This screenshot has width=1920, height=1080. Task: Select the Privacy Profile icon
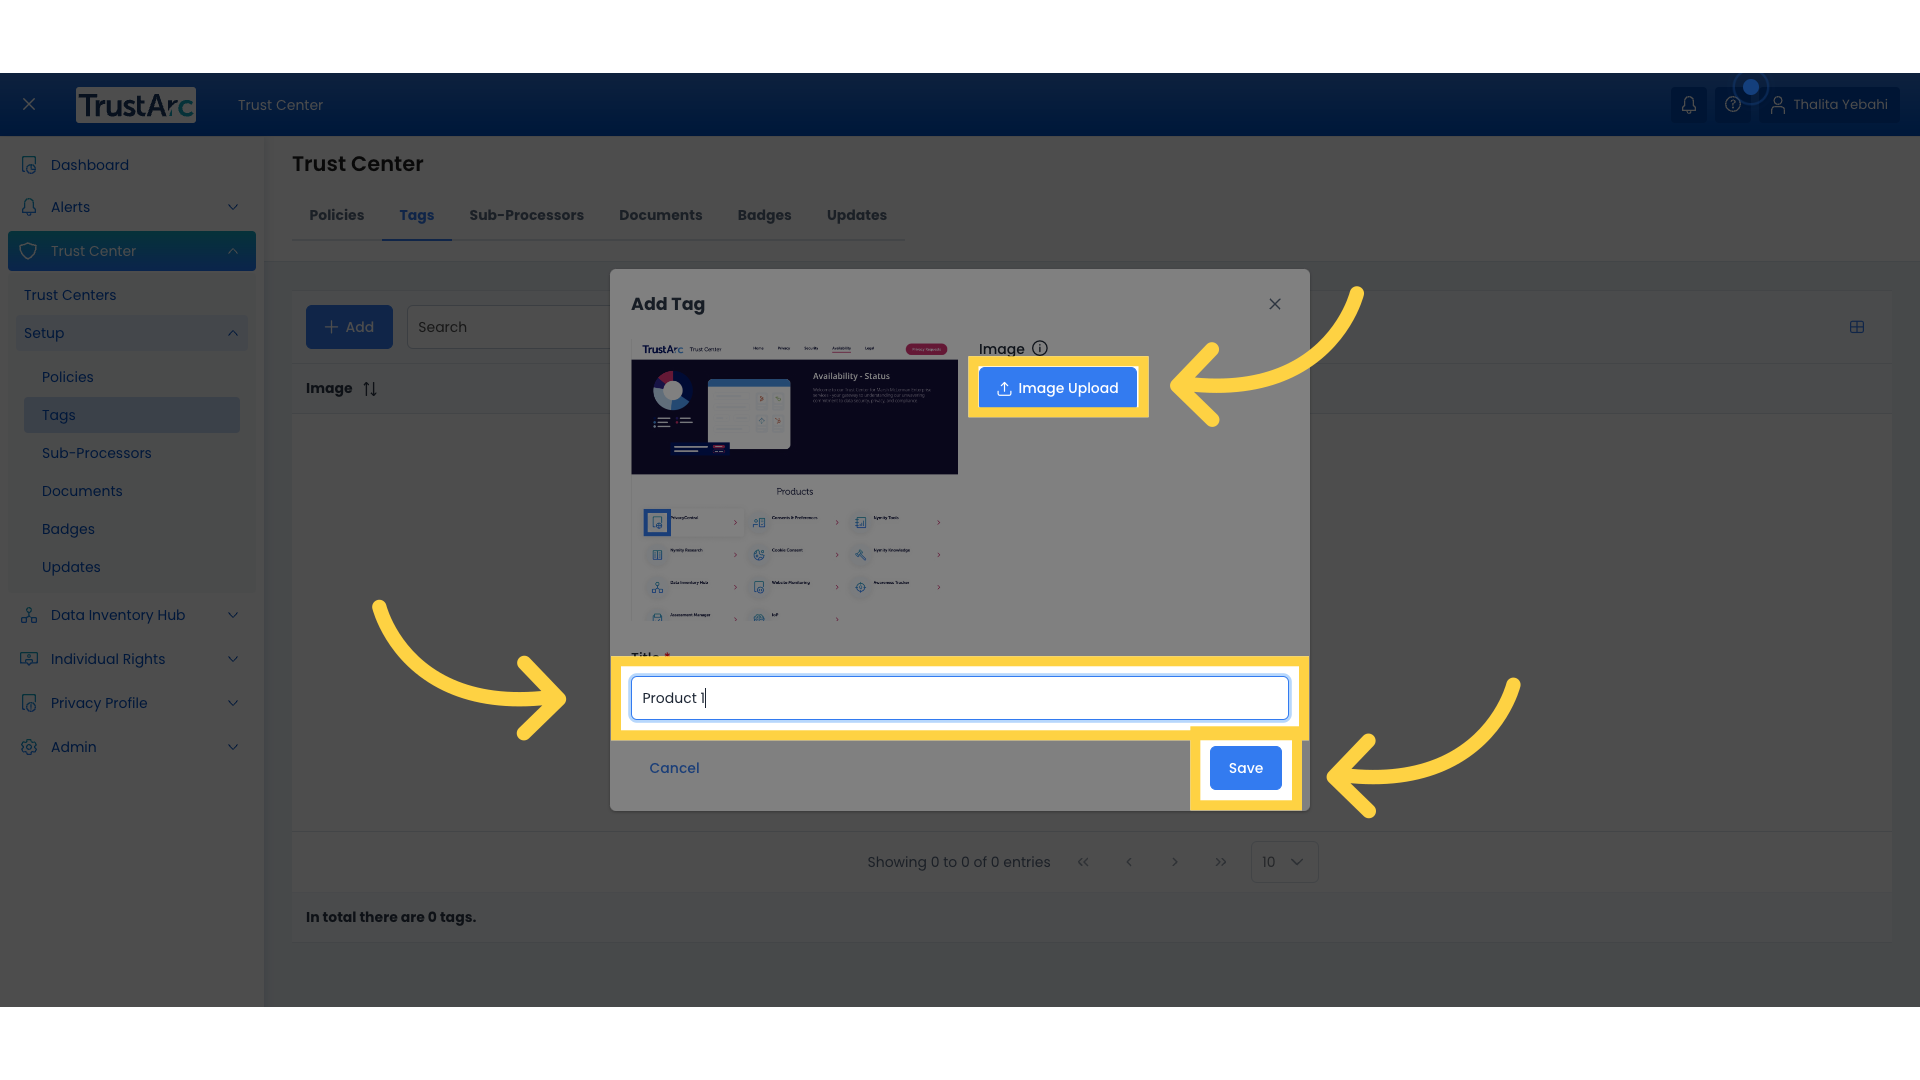coord(28,703)
